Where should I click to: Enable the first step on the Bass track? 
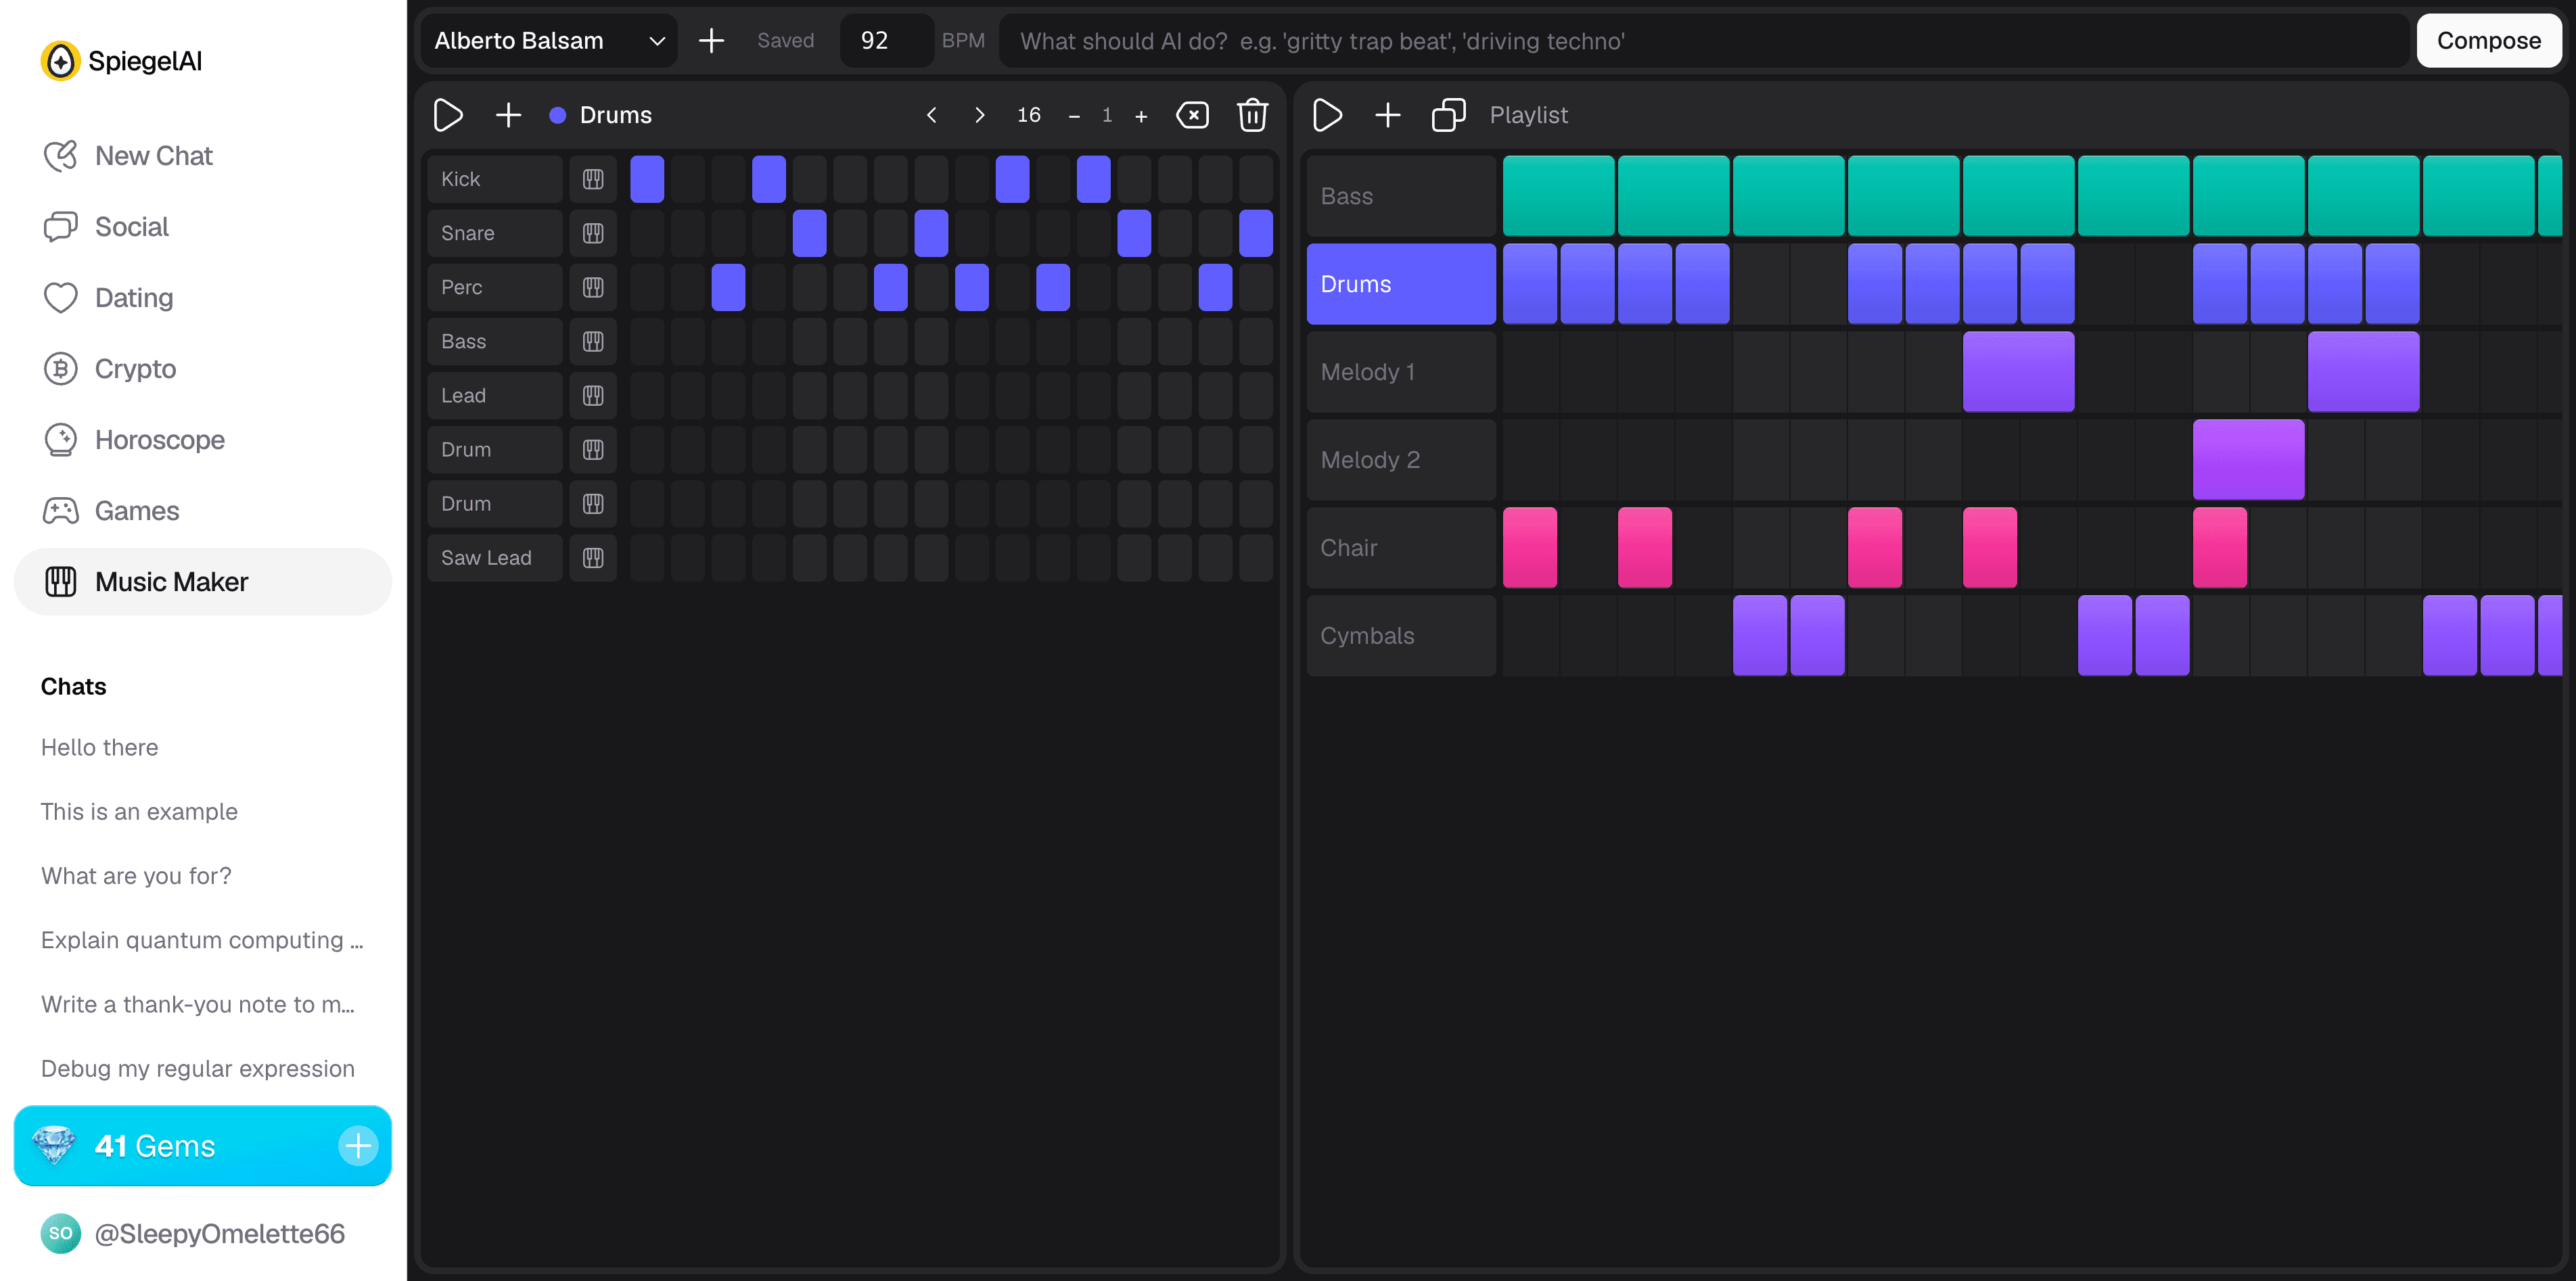647,341
